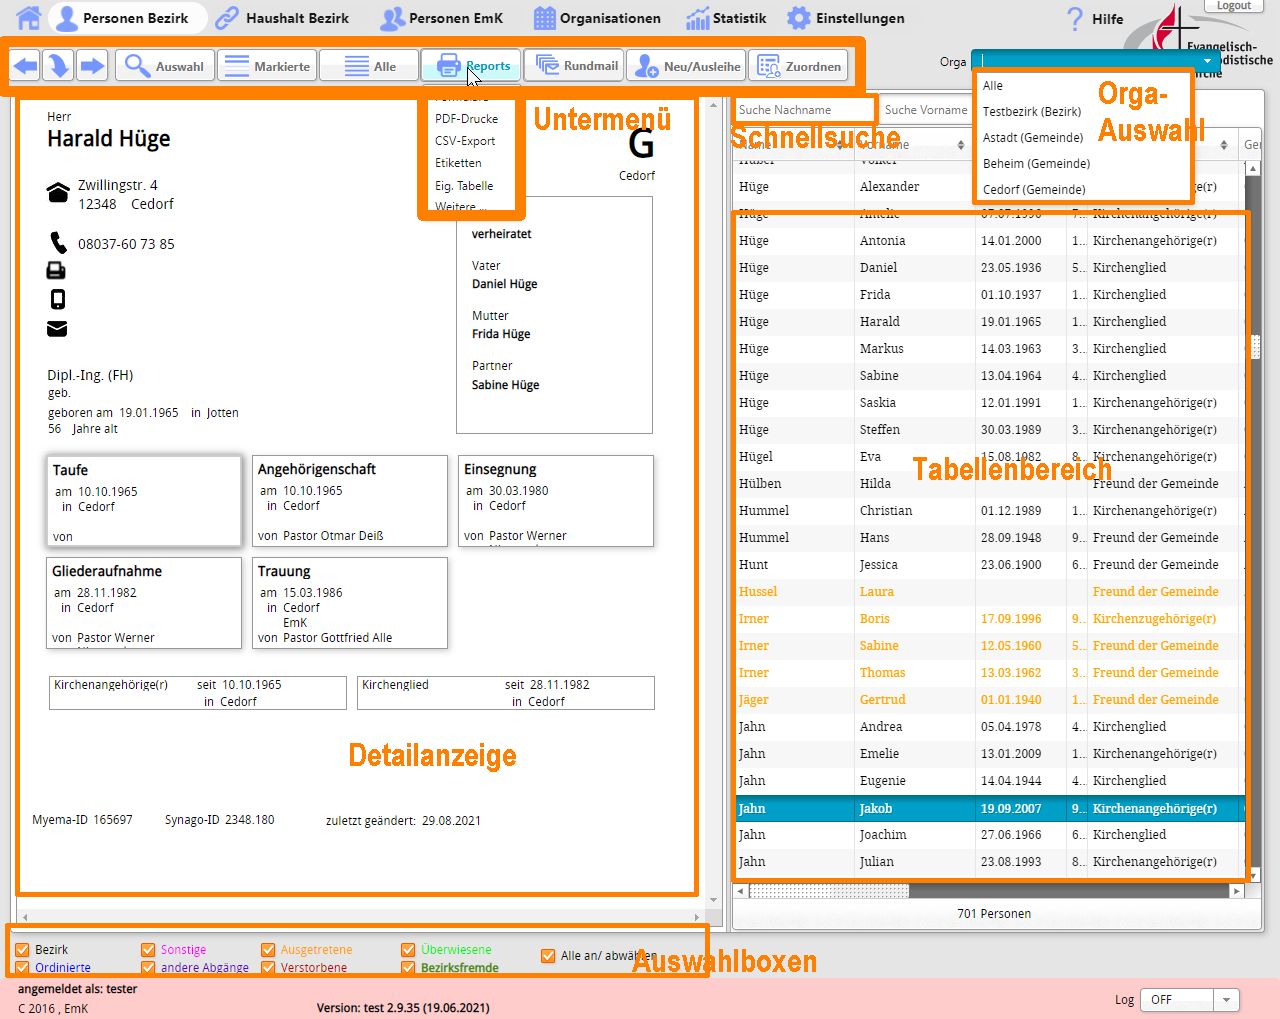Click the table's horizontal scrollbar thumb
The width and height of the screenshot is (1280, 1019).
pyautogui.click(x=829, y=890)
